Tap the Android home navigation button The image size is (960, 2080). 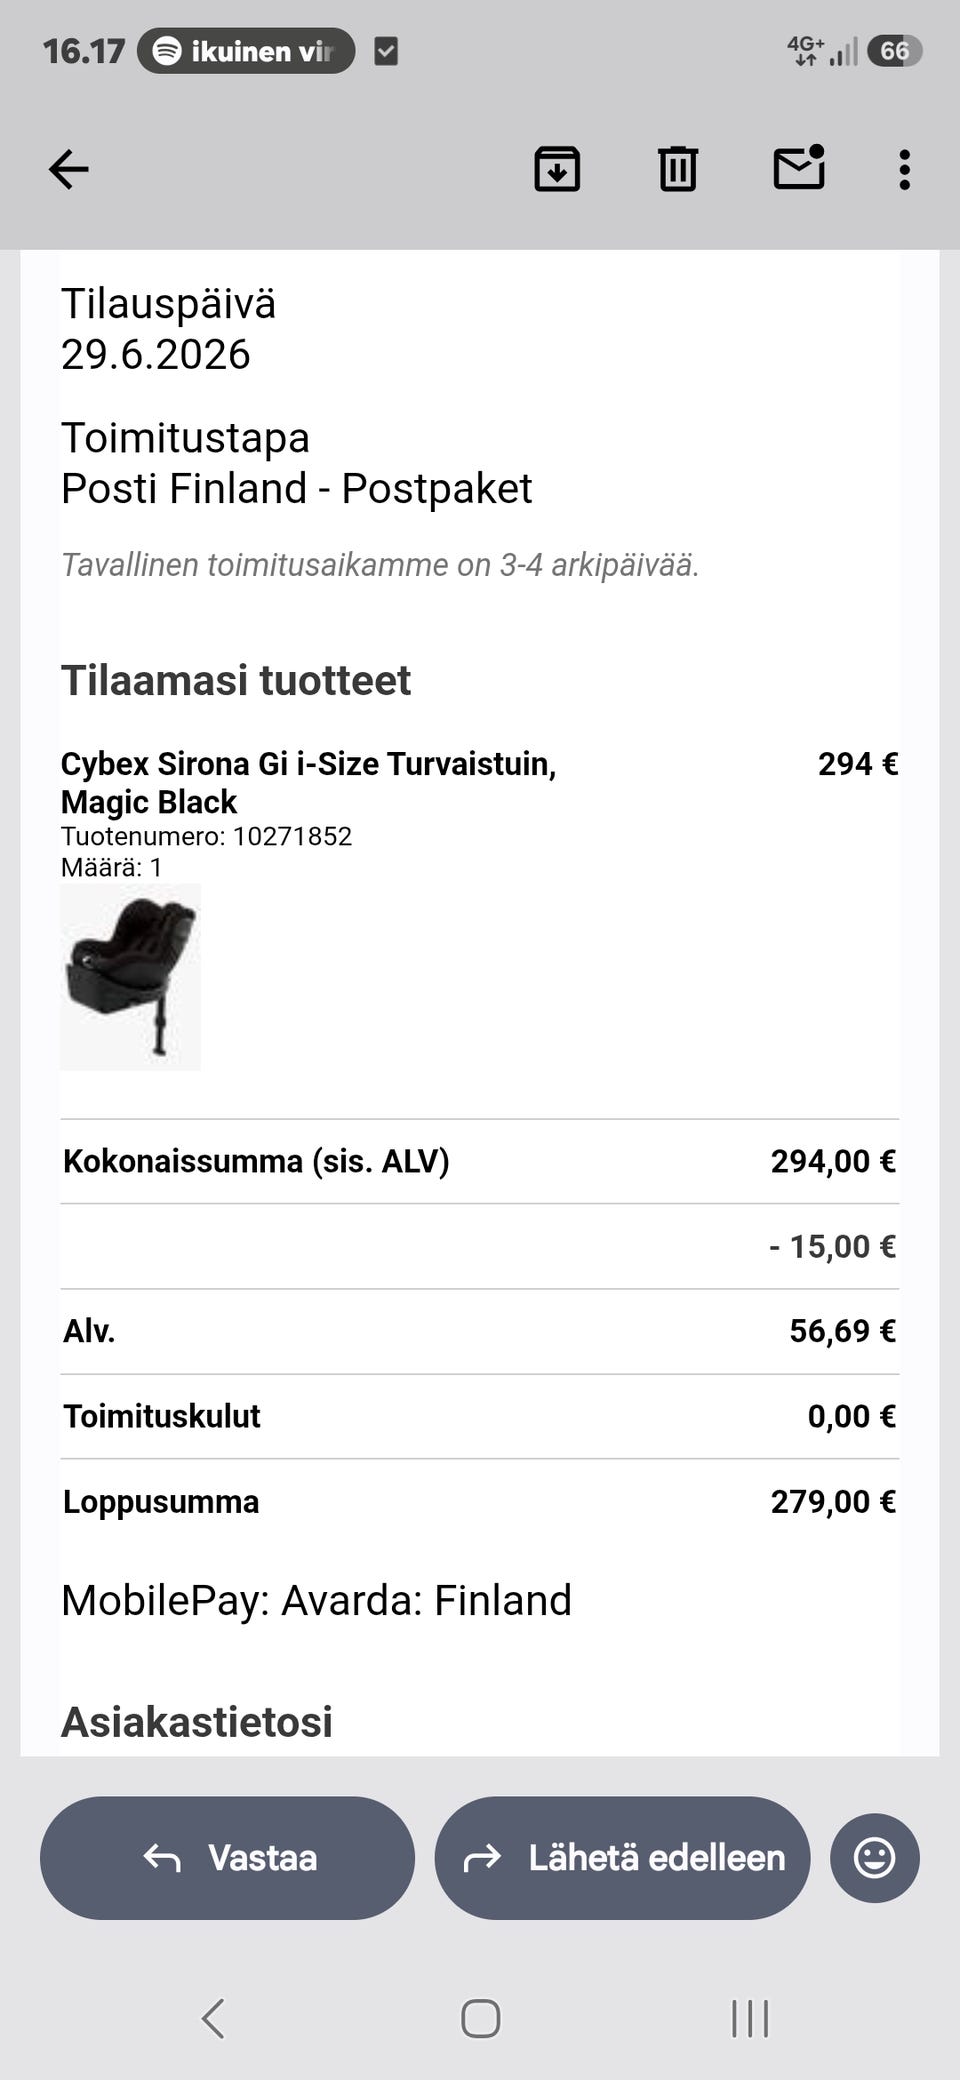(x=480, y=2018)
